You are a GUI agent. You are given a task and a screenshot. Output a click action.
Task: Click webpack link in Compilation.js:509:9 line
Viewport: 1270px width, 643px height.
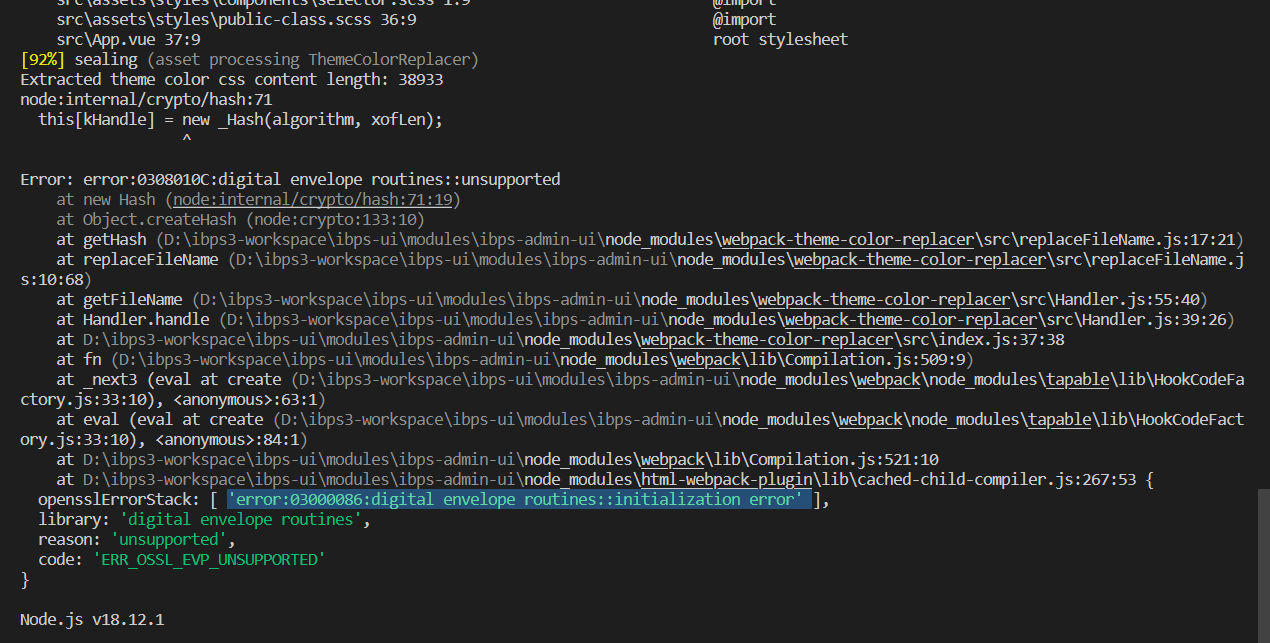pos(706,360)
